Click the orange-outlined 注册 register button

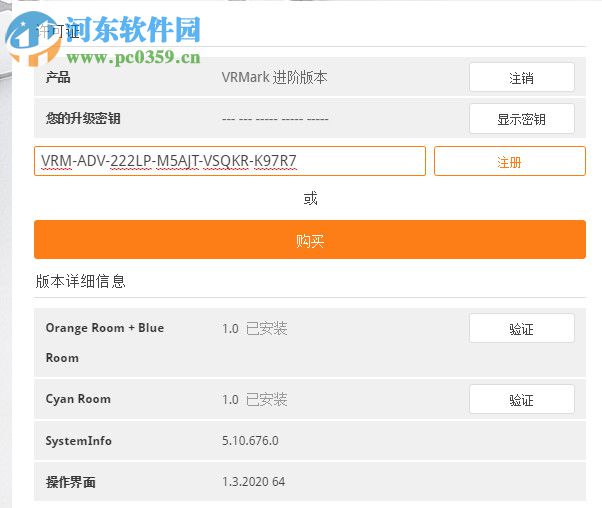click(509, 161)
